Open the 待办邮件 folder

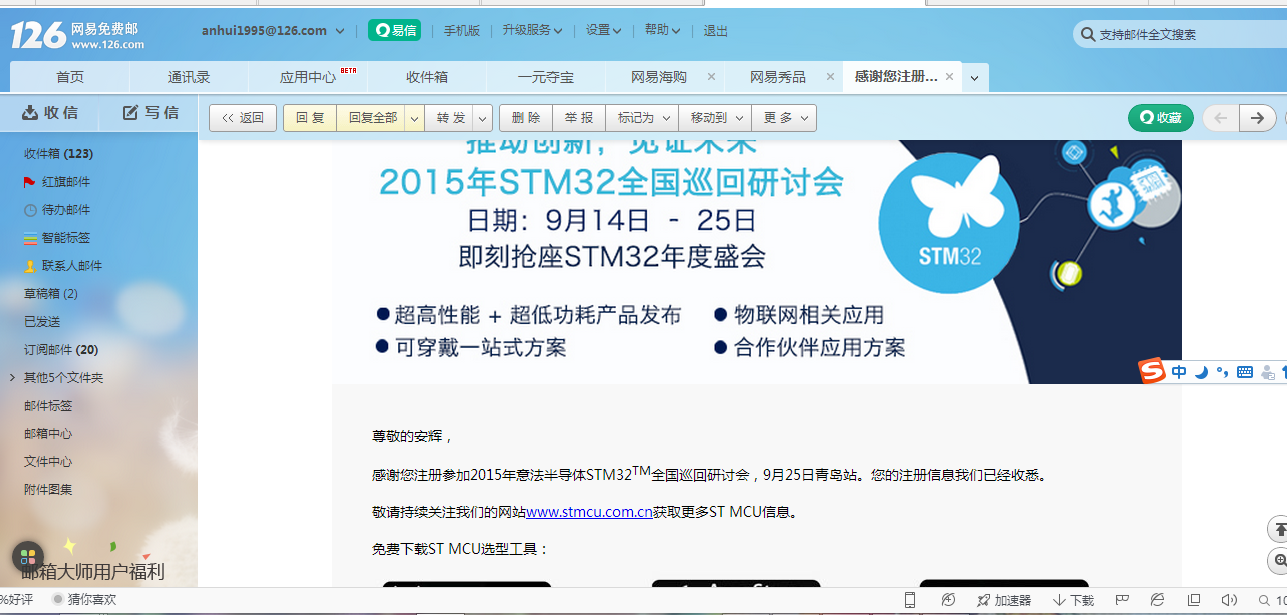click(x=66, y=210)
